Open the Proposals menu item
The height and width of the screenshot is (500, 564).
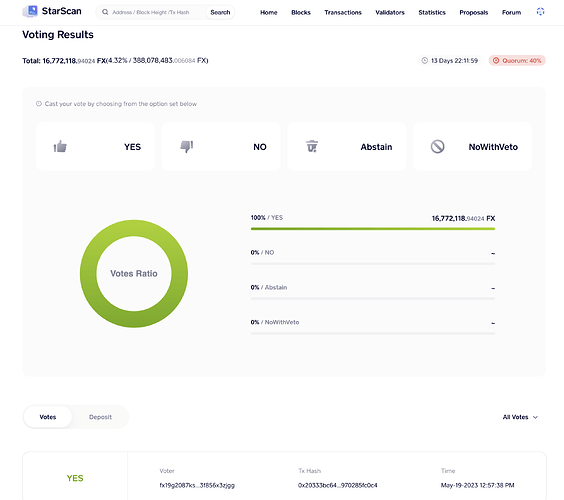[474, 13]
